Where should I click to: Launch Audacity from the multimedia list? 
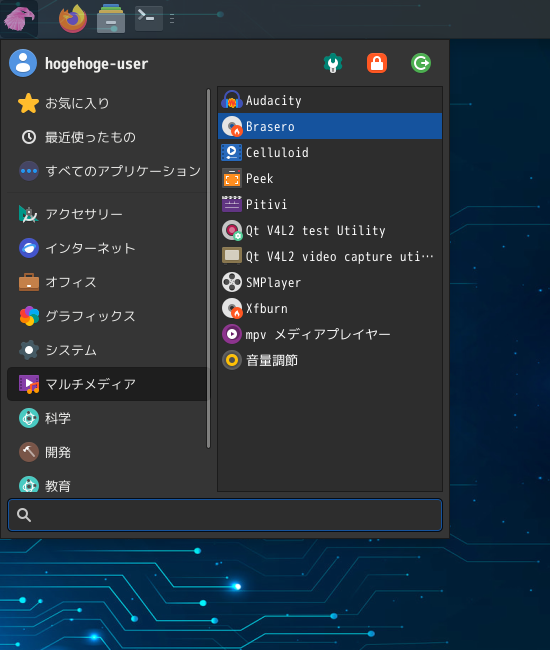[330, 100]
